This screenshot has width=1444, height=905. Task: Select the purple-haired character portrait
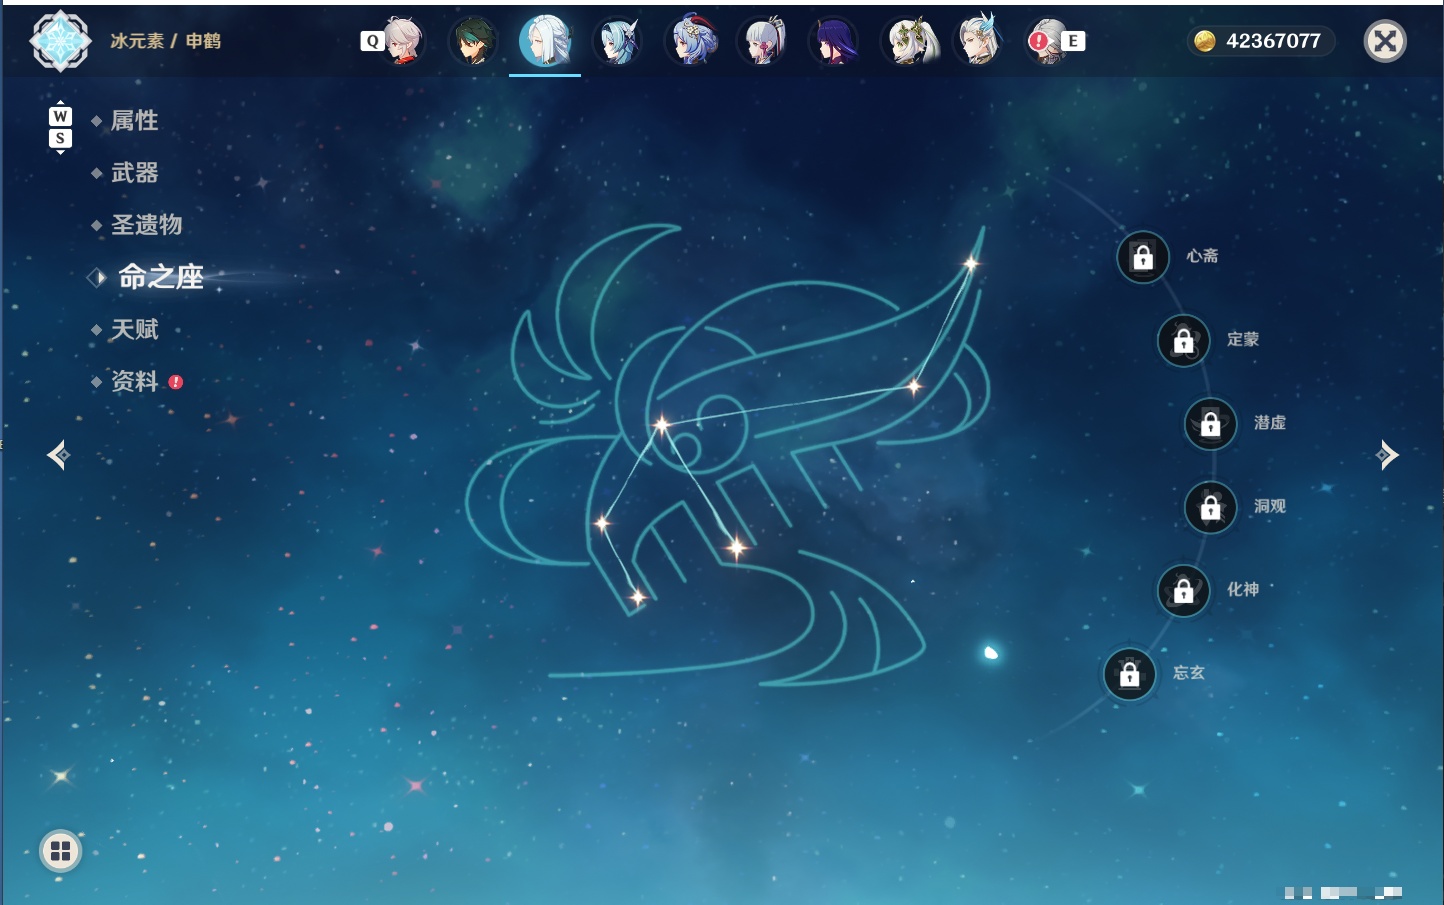(x=833, y=41)
